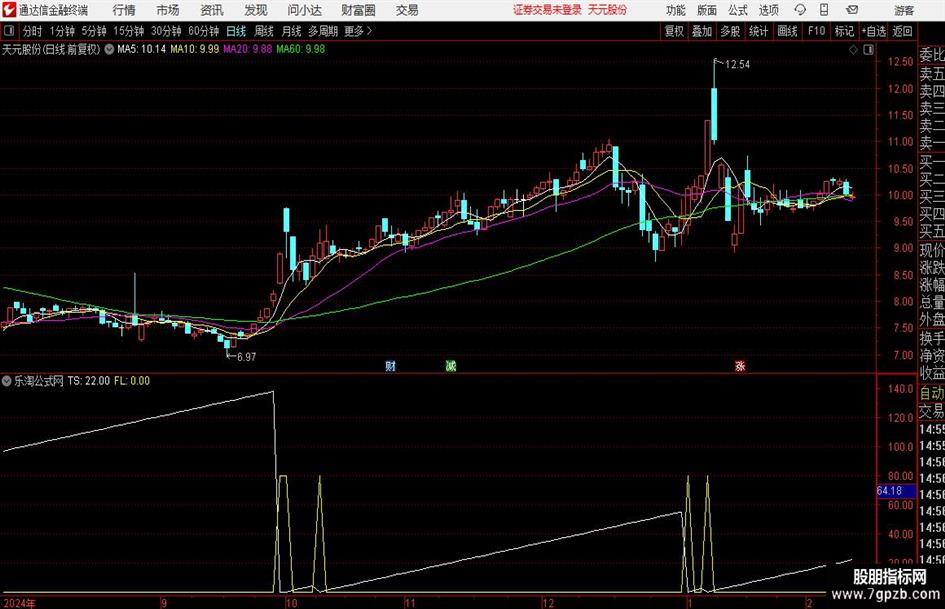Select the 30分钟 period
Image resolution: width=945 pixels, height=609 pixels.
coord(166,31)
